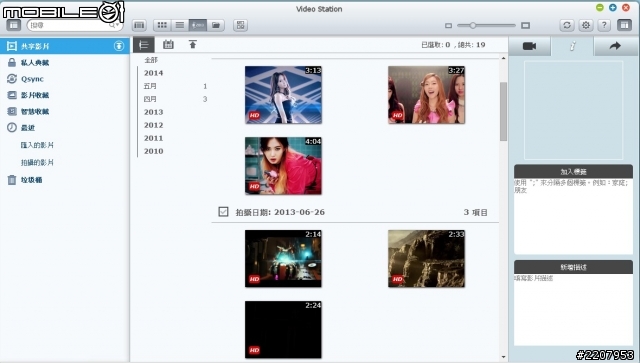640x363 pixels.
Task: Click the tag entry text area
Action: pos(573,216)
